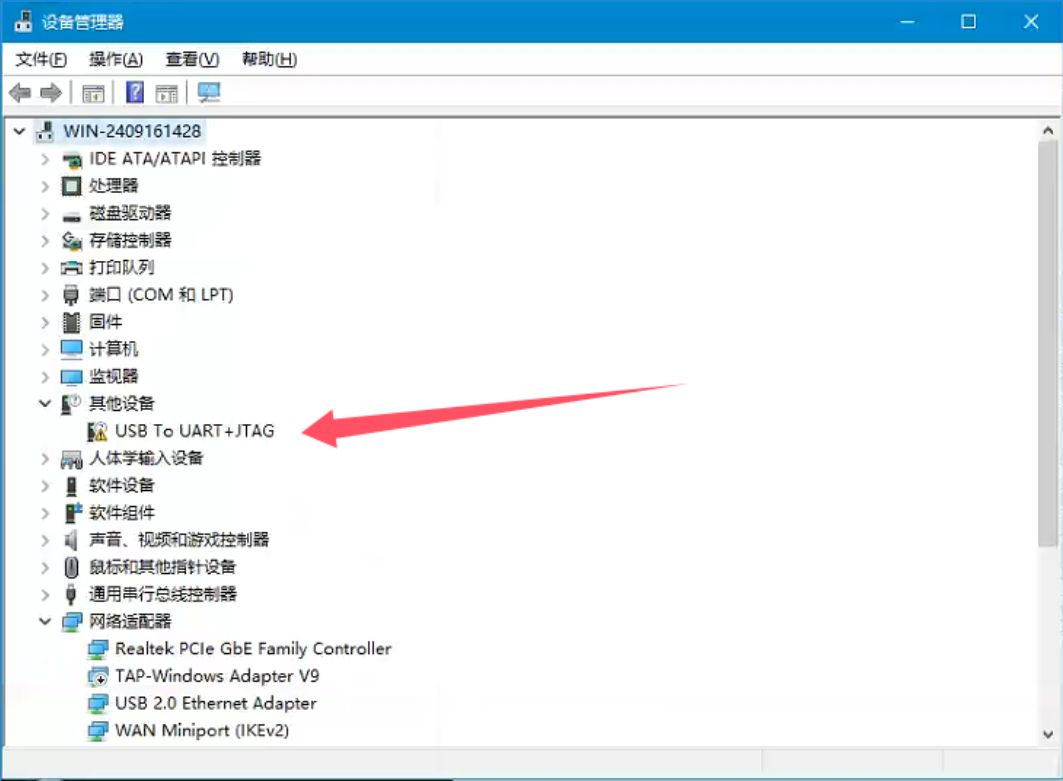This screenshot has height=781, width=1063.
Task: Open the 操作(A) menu
Action: 116,60
